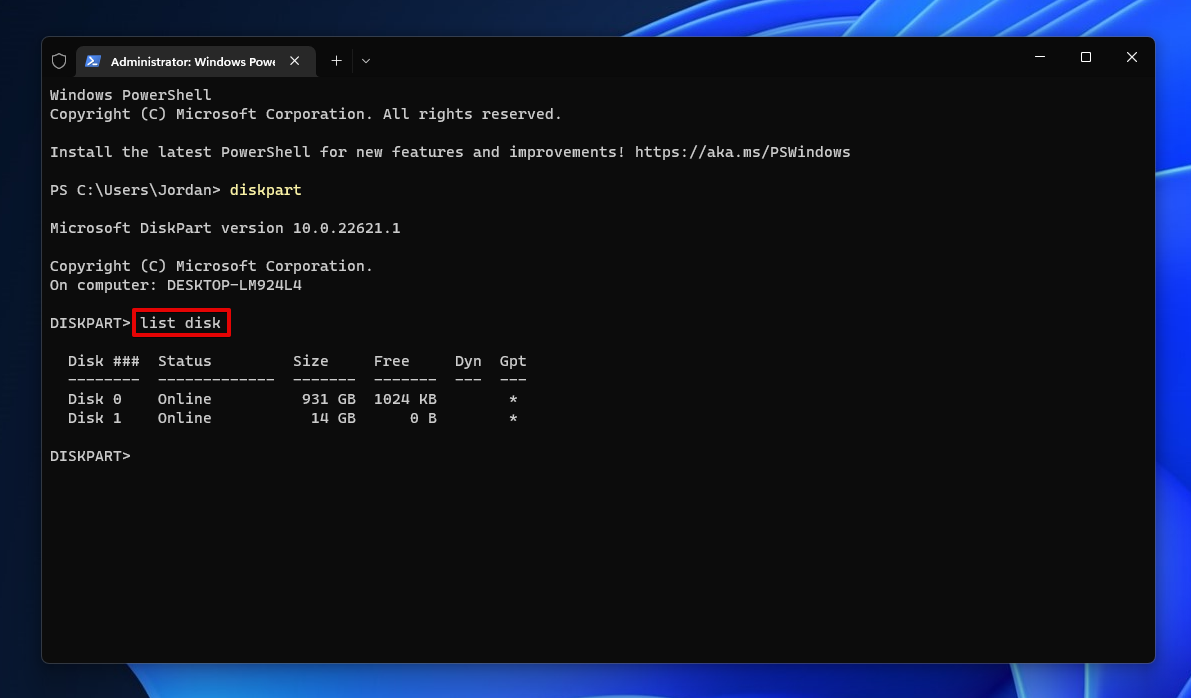This screenshot has height=698, width=1191.
Task: Click the 'Gpt' column header
Action: point(513,361)
